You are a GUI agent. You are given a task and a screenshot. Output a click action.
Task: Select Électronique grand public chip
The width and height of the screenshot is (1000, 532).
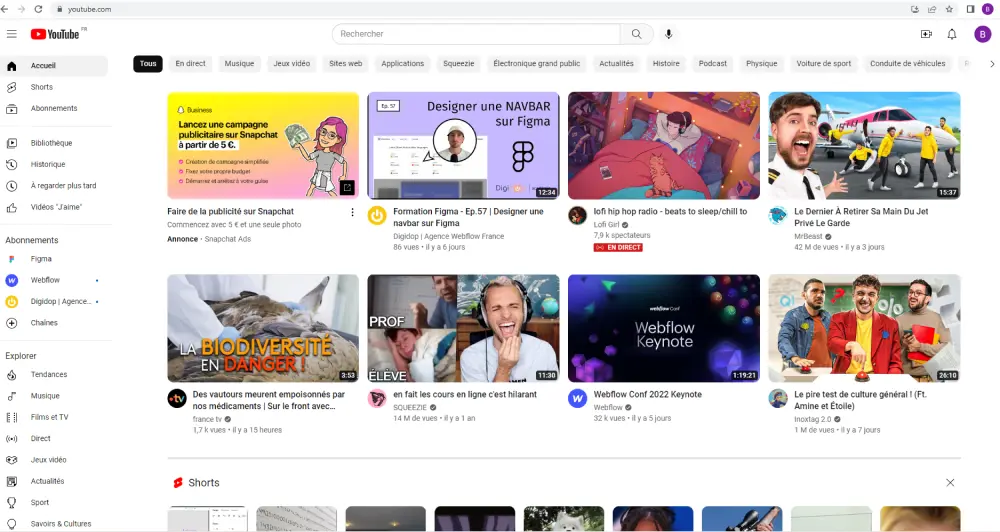pos(536,64)
